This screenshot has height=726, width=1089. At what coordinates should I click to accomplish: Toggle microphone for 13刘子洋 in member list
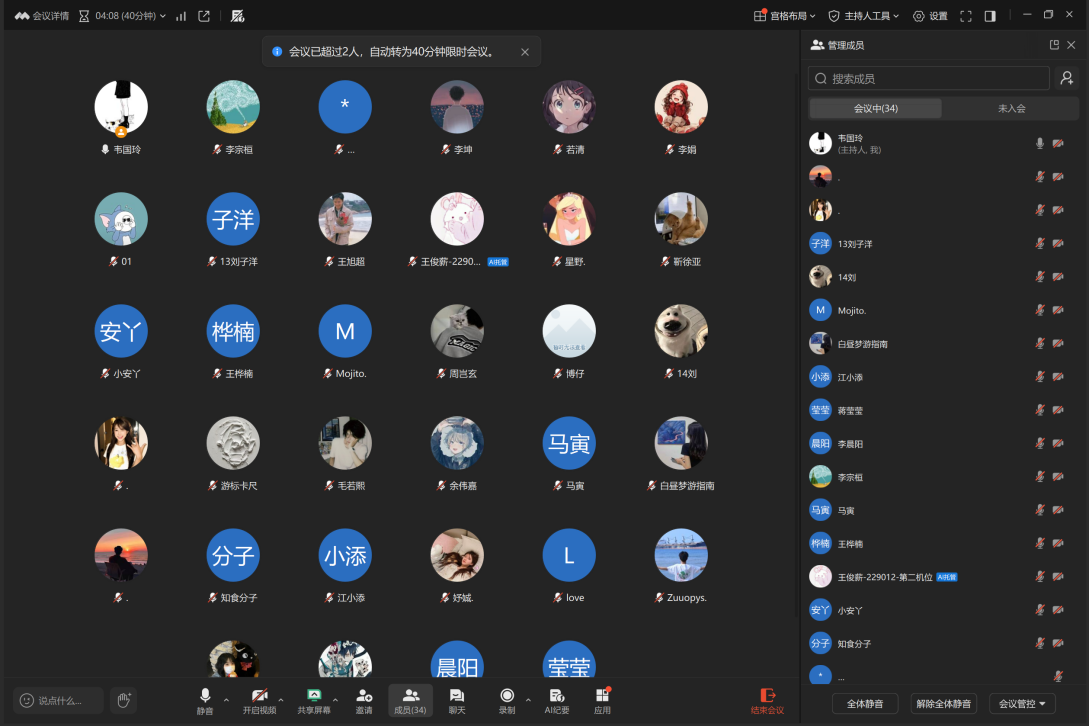pos(1040,243)
